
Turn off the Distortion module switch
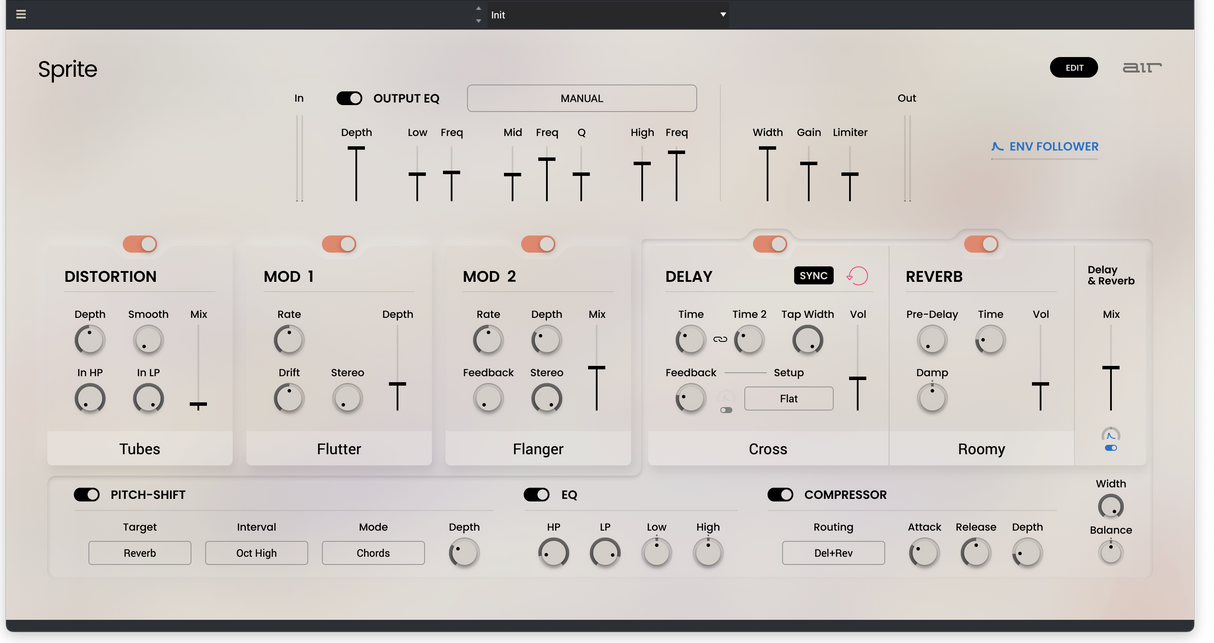click(140, 244)
